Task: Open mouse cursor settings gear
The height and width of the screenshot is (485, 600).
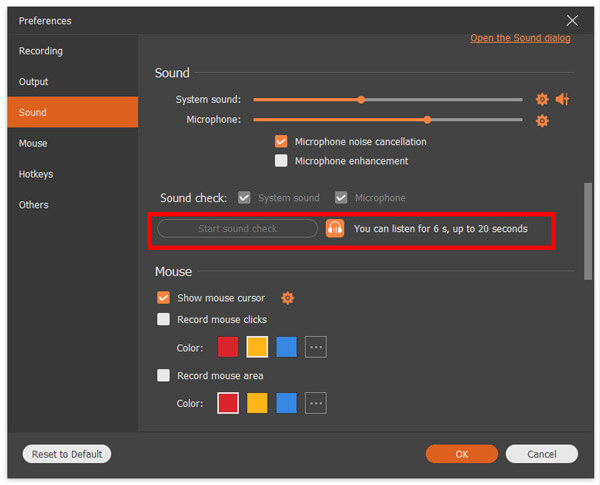Action: coord(287,298)
